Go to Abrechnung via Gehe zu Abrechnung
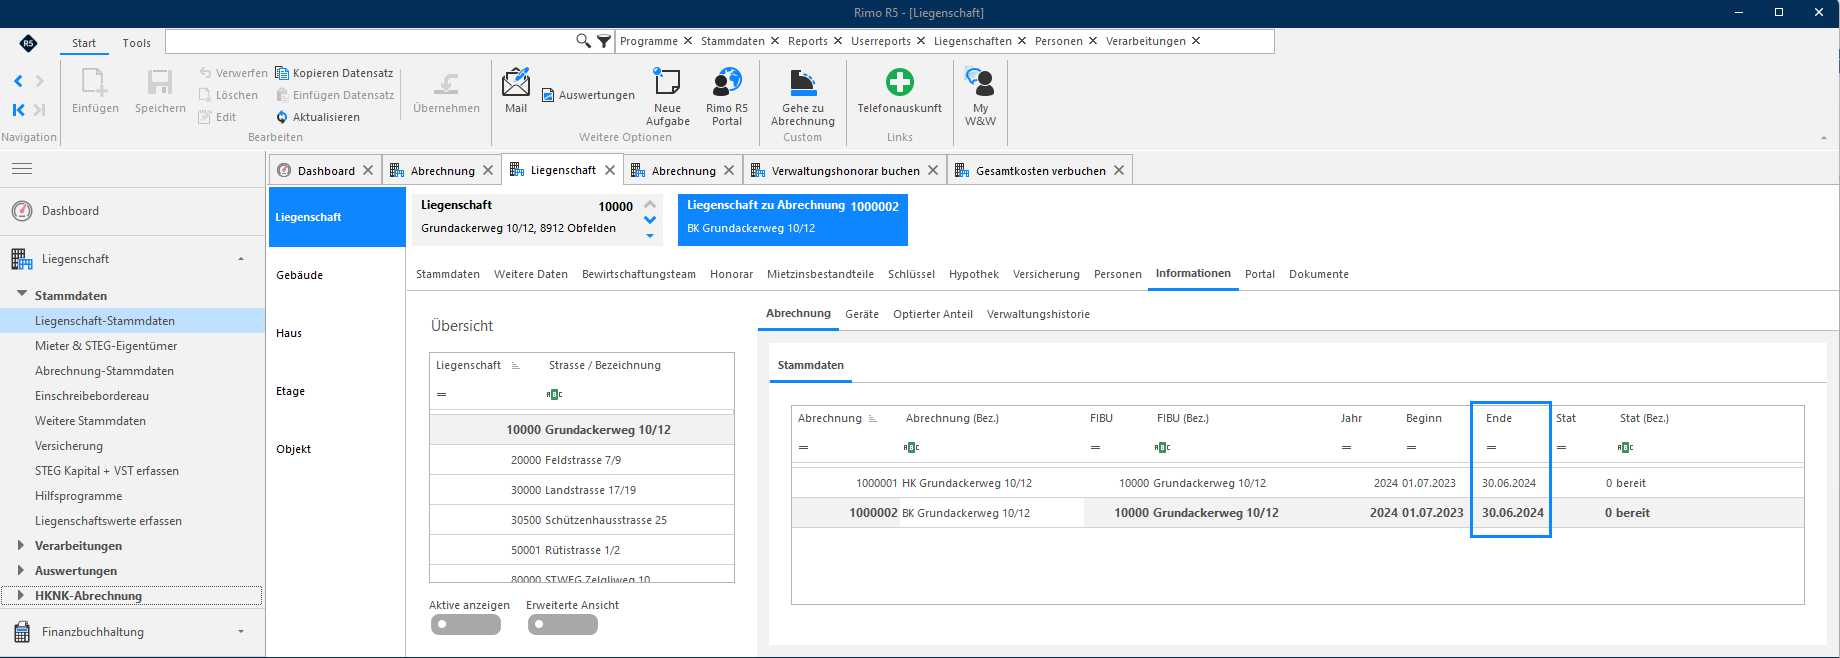Viewport: 1840px width, 658px height. pos(802,96)
